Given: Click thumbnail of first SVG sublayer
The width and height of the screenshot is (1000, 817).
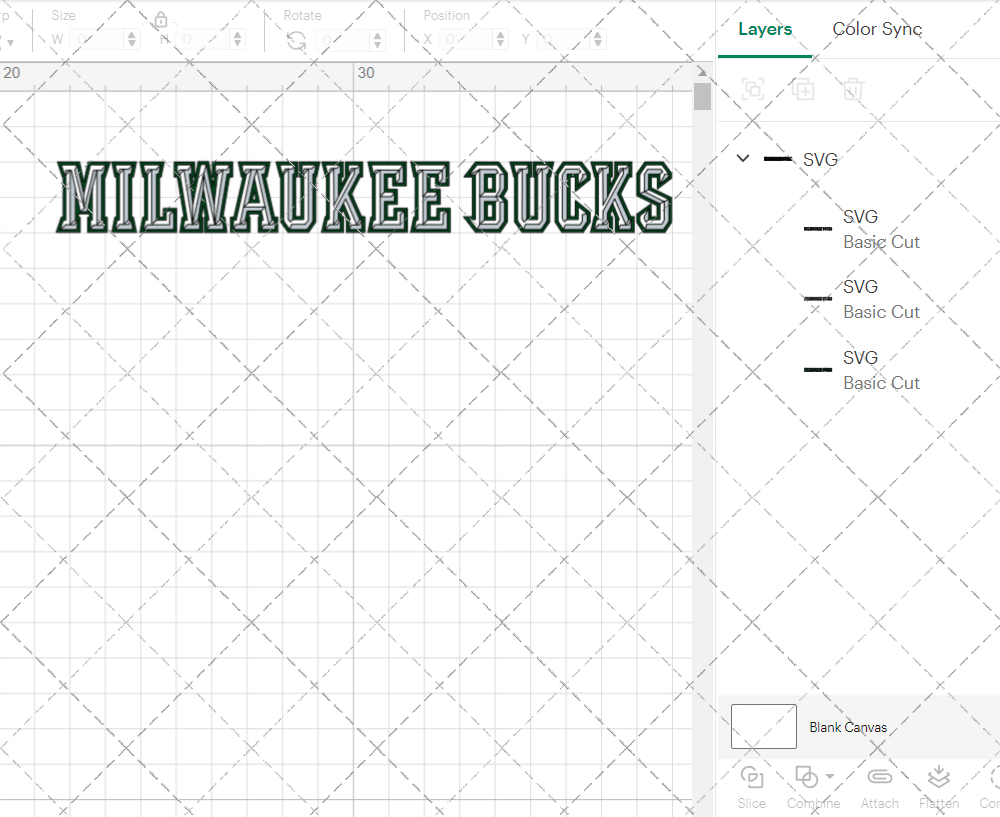Looking at the screenshot, I should (x=818, y=228).
